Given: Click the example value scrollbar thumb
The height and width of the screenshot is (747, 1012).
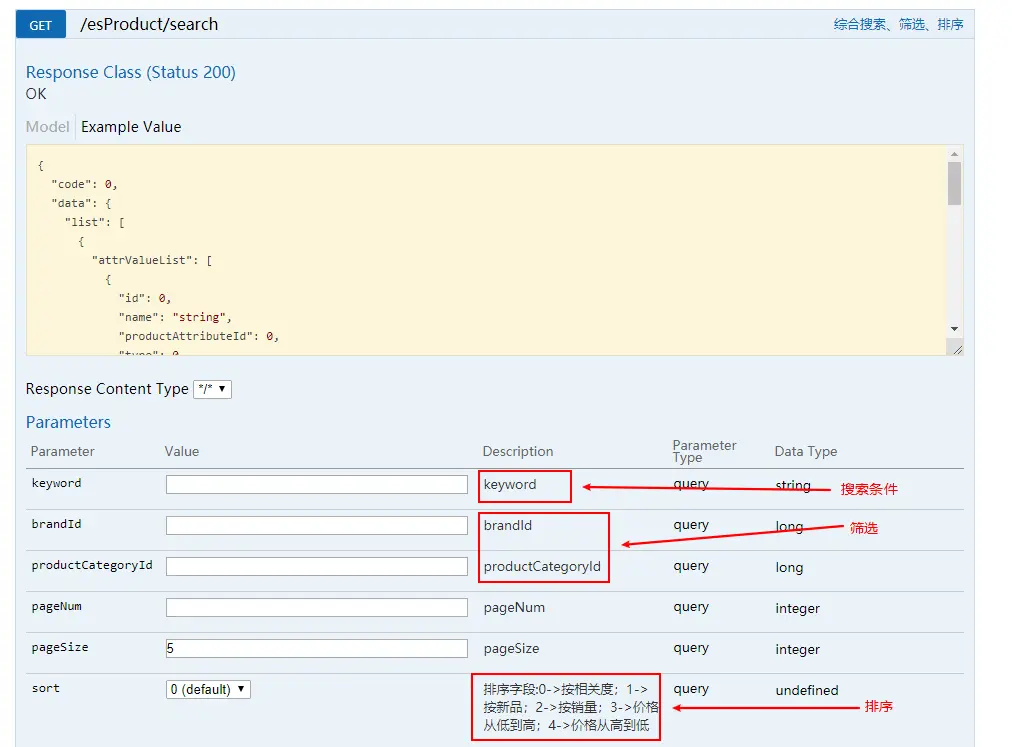Looking at the screenshot, I should [x=954, y=183].
